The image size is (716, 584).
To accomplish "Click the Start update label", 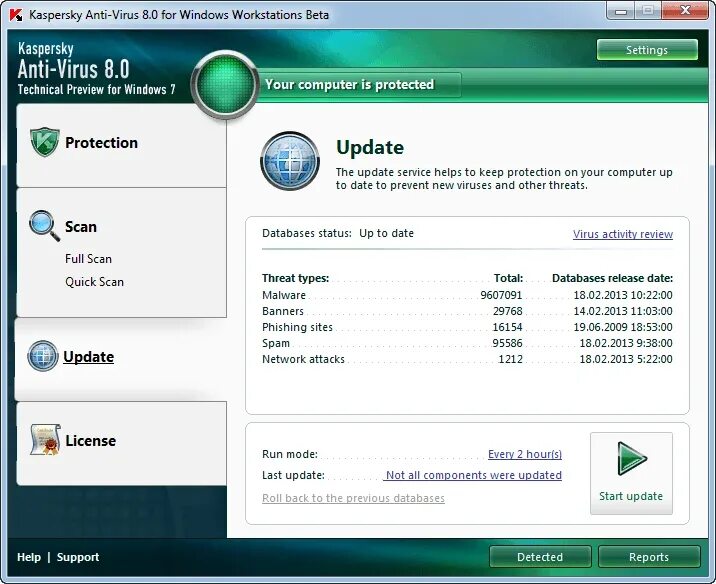I will (x=631, y=496).
